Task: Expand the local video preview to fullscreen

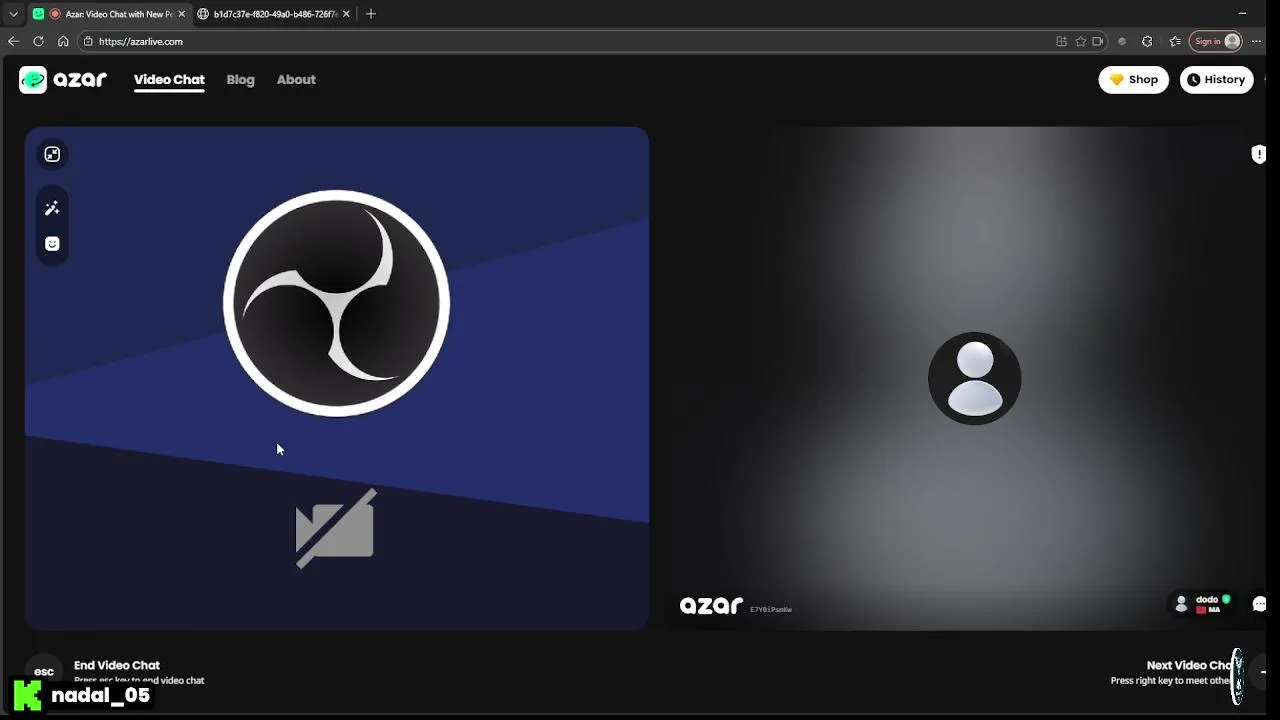Action: [52, 154]
